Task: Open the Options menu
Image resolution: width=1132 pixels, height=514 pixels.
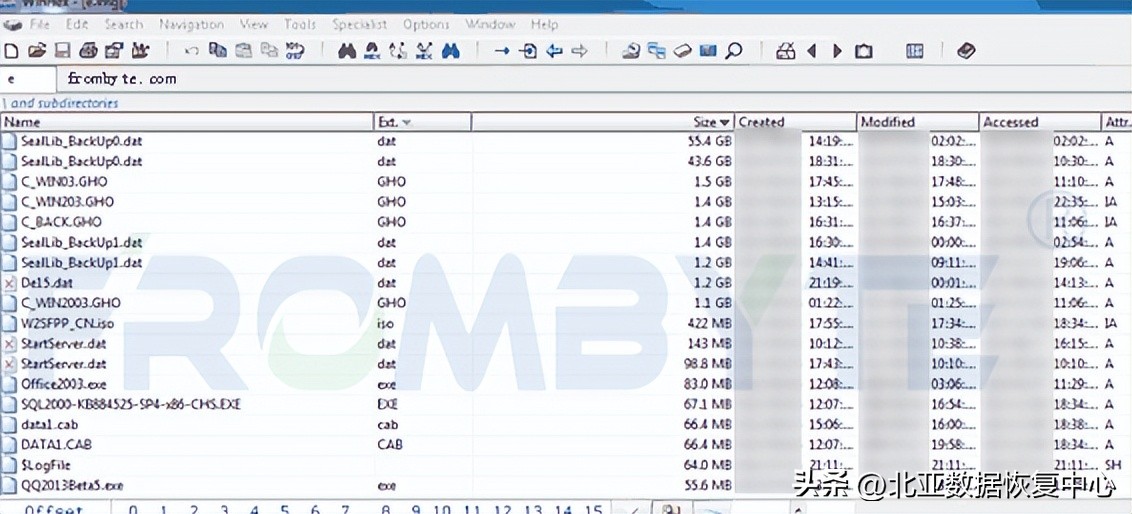Action: pos(426,24)
